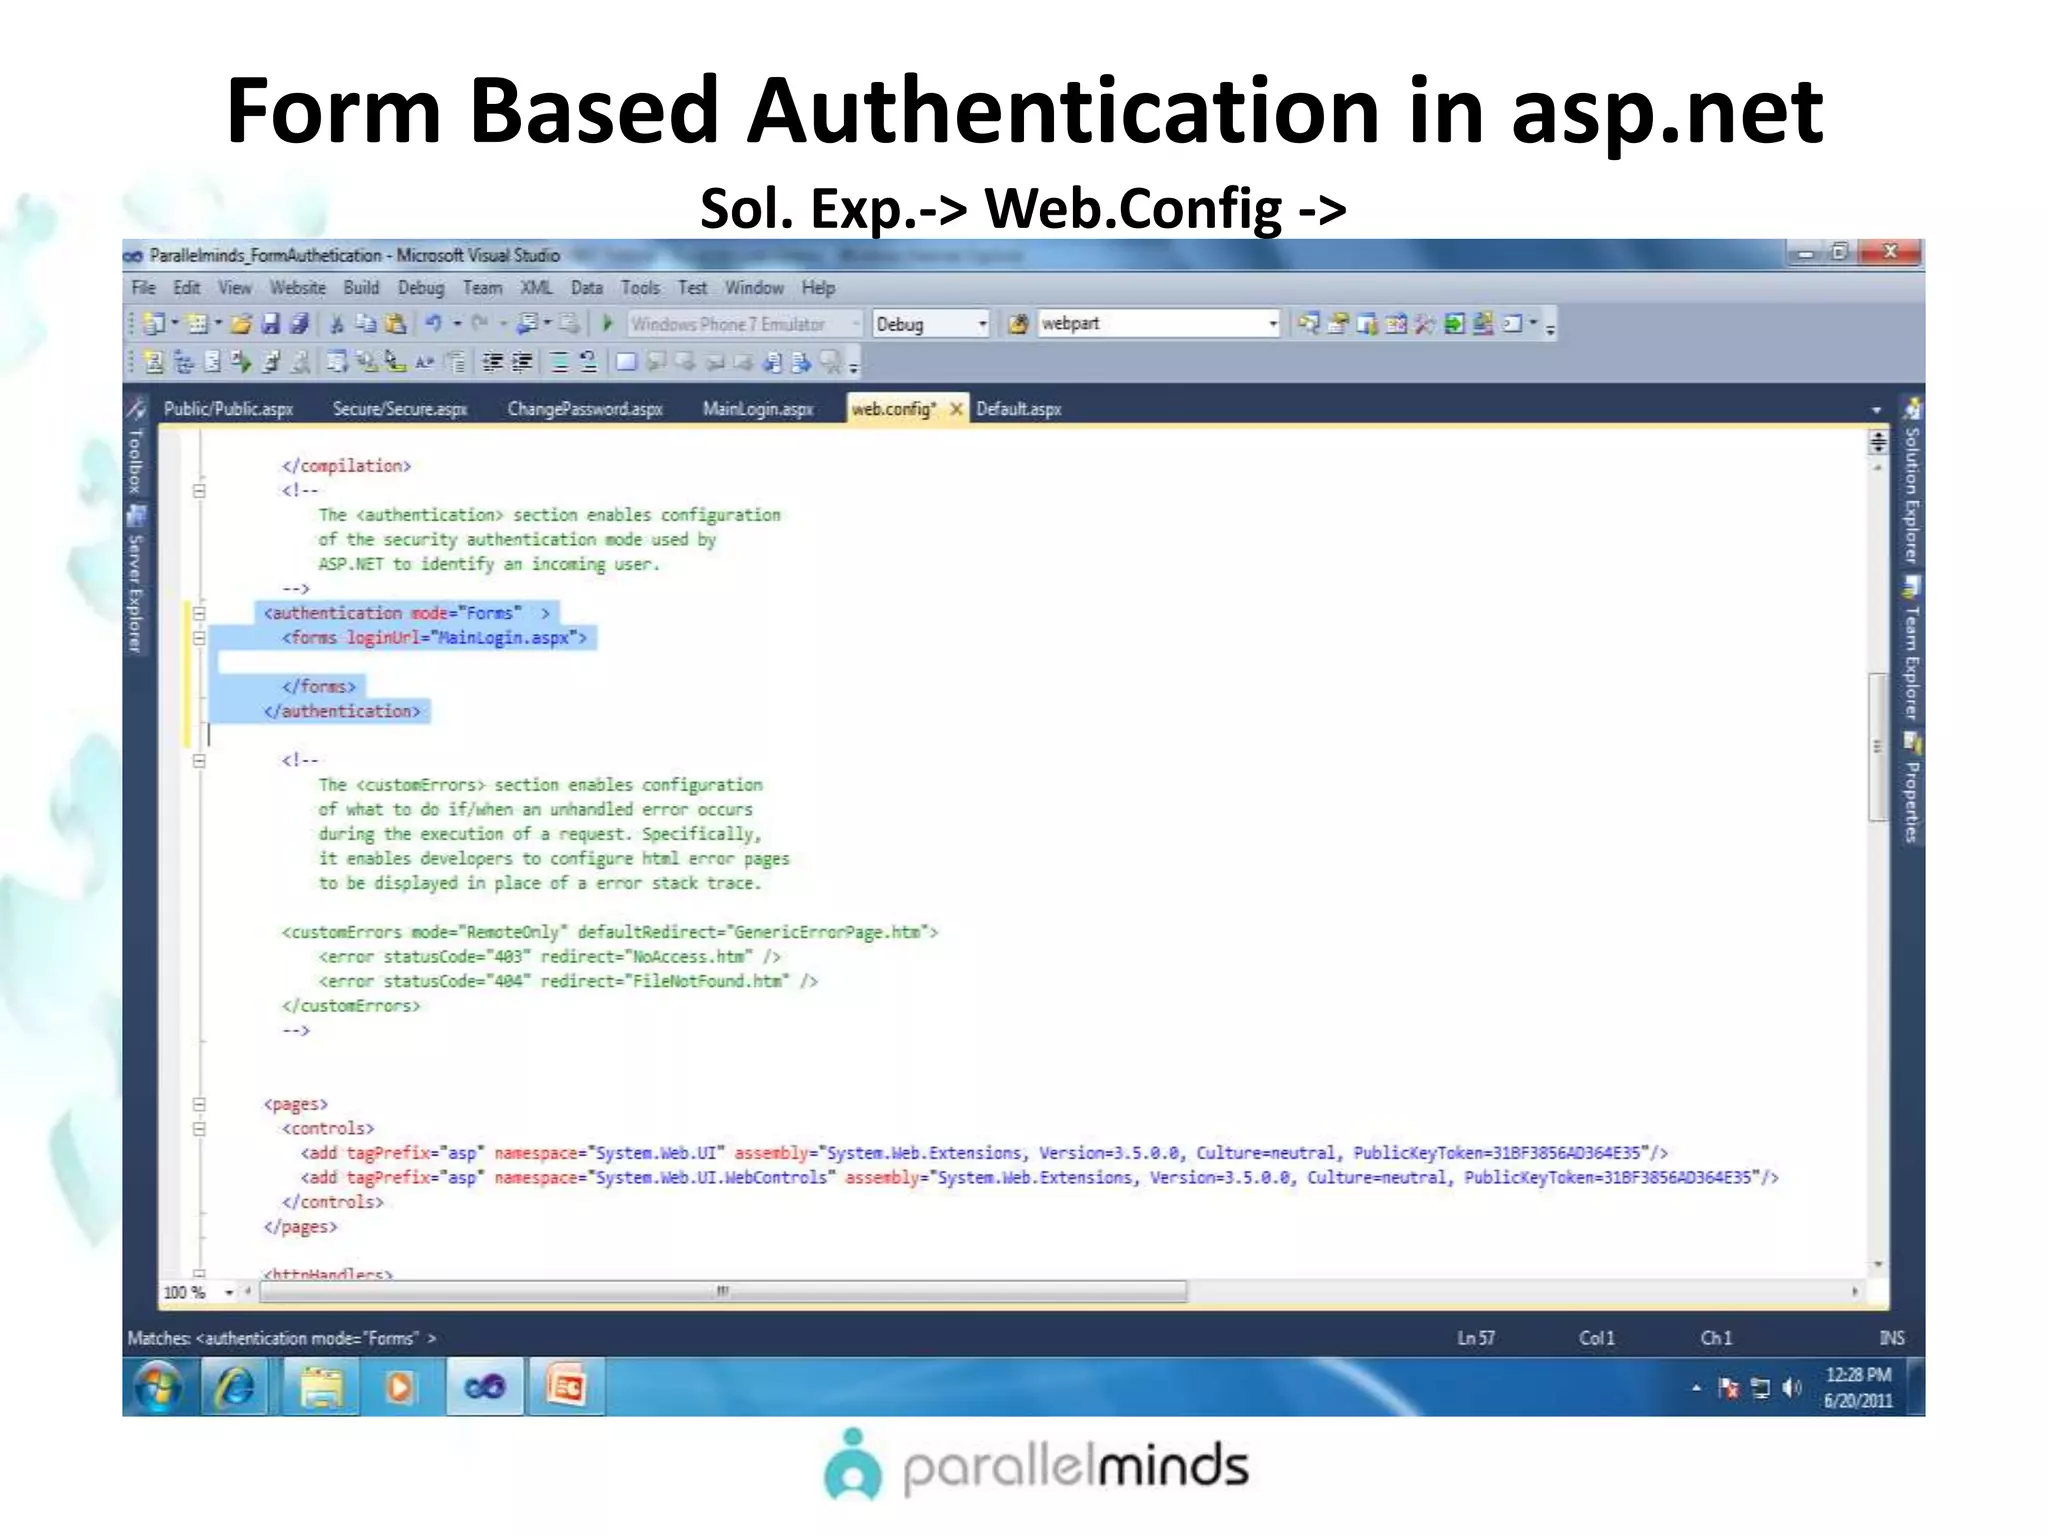This screenshot has height=1536, width=2048.
Task: Start debugging with green play icon
Action: point(606,323)
